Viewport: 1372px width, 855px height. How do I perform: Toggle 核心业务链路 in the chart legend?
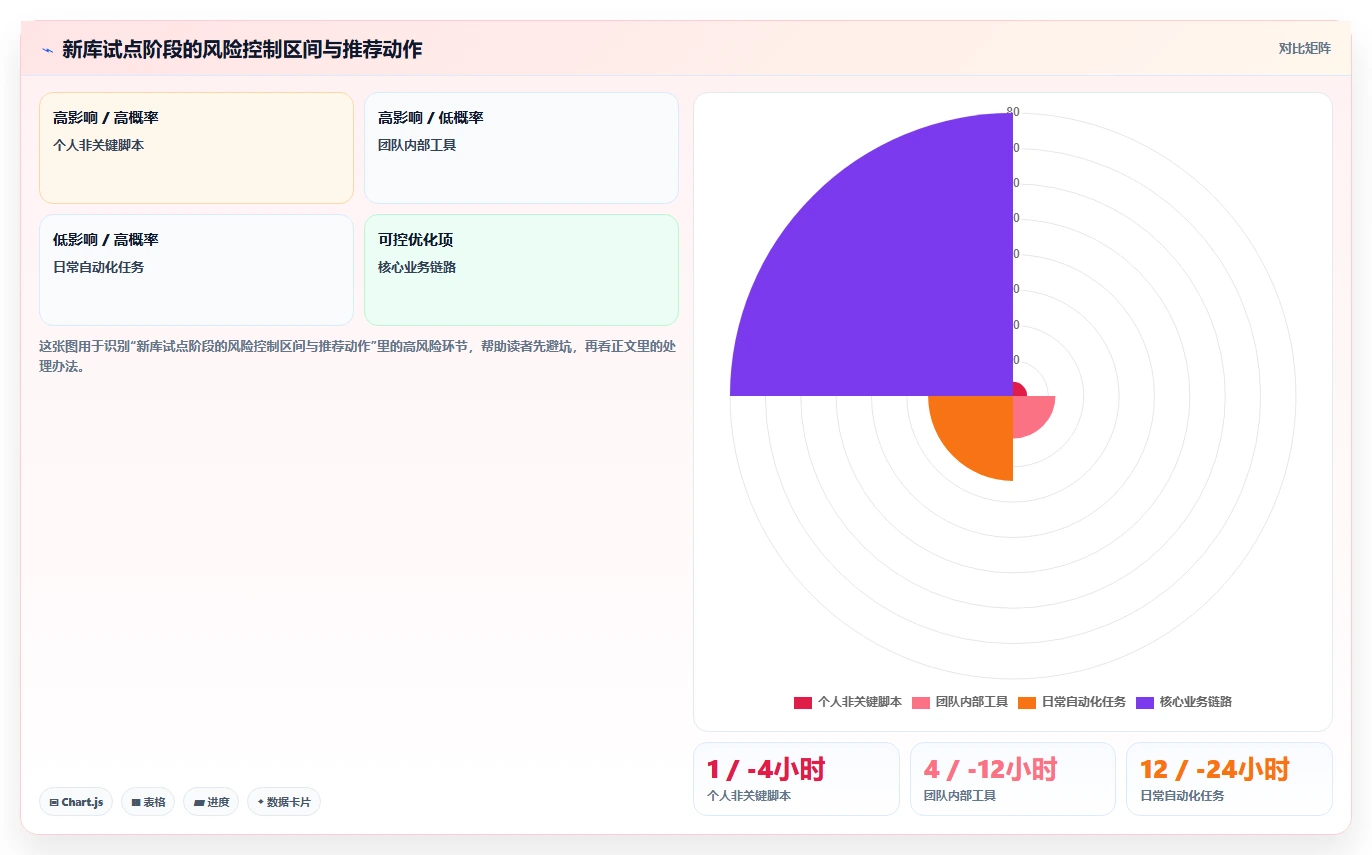(x=1184, y=702)
